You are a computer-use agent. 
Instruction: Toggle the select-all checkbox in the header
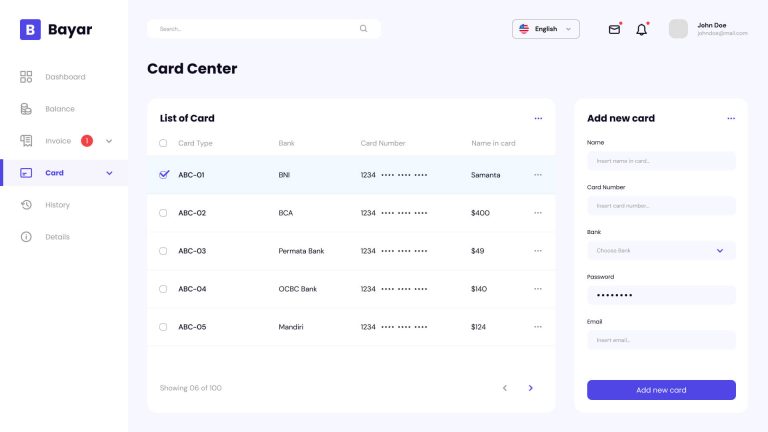(x=164, y=143)
